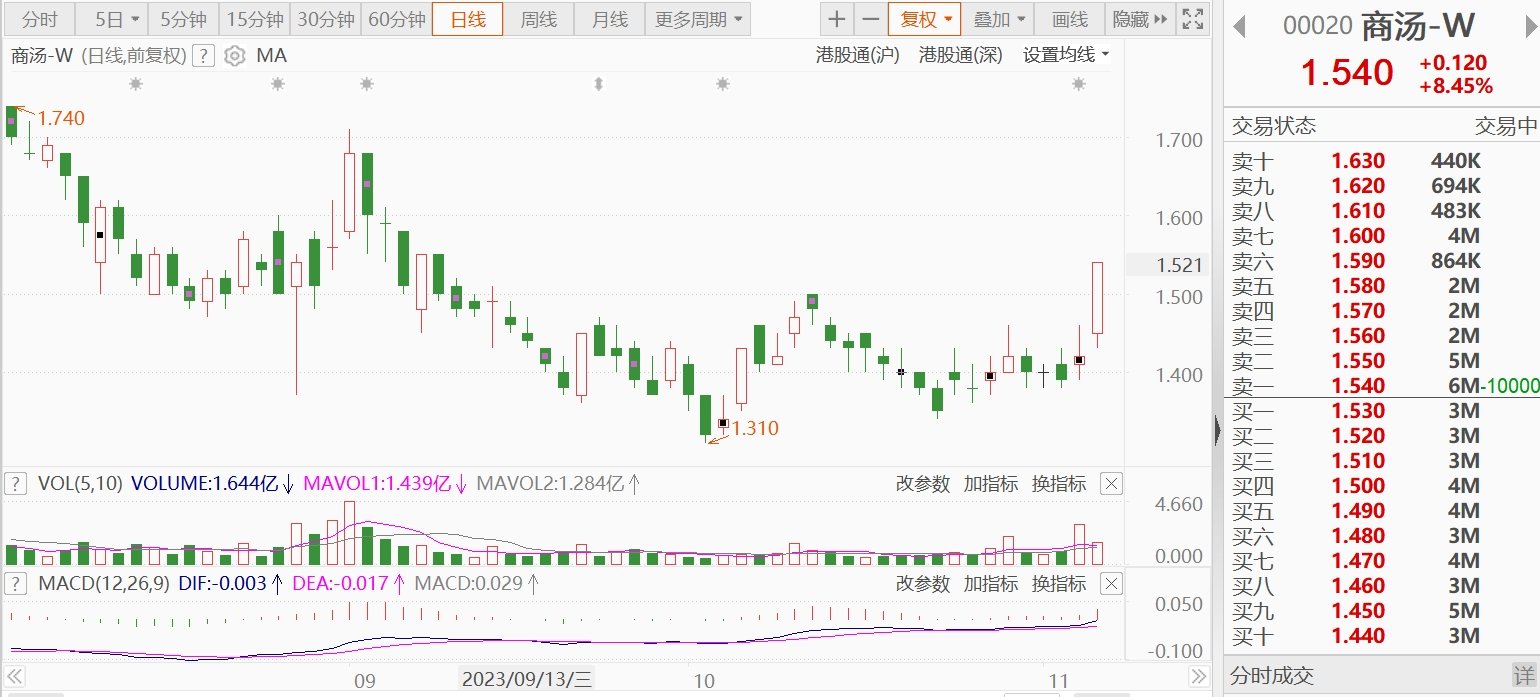Close the MACD indicator panel
Image resolution: width=1540 pixels, height=697 pixels.
pos(1111,583)
